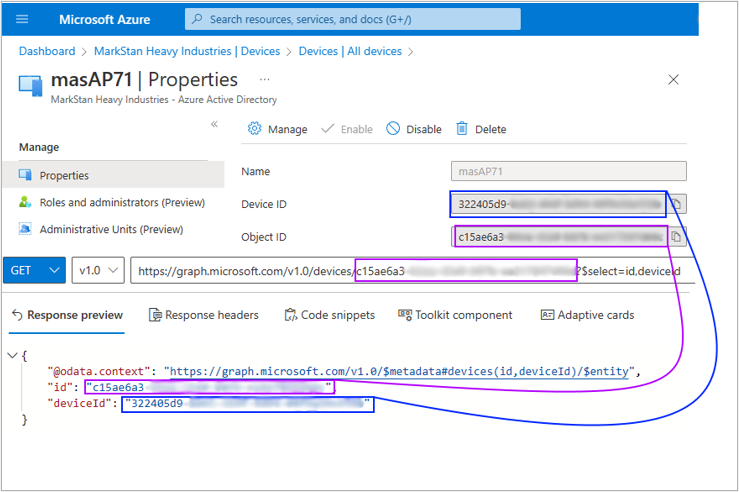This screenshot has height=492, width=739.
Task: Select Properties in the Manage menu
Action: (x=113, y=175)
